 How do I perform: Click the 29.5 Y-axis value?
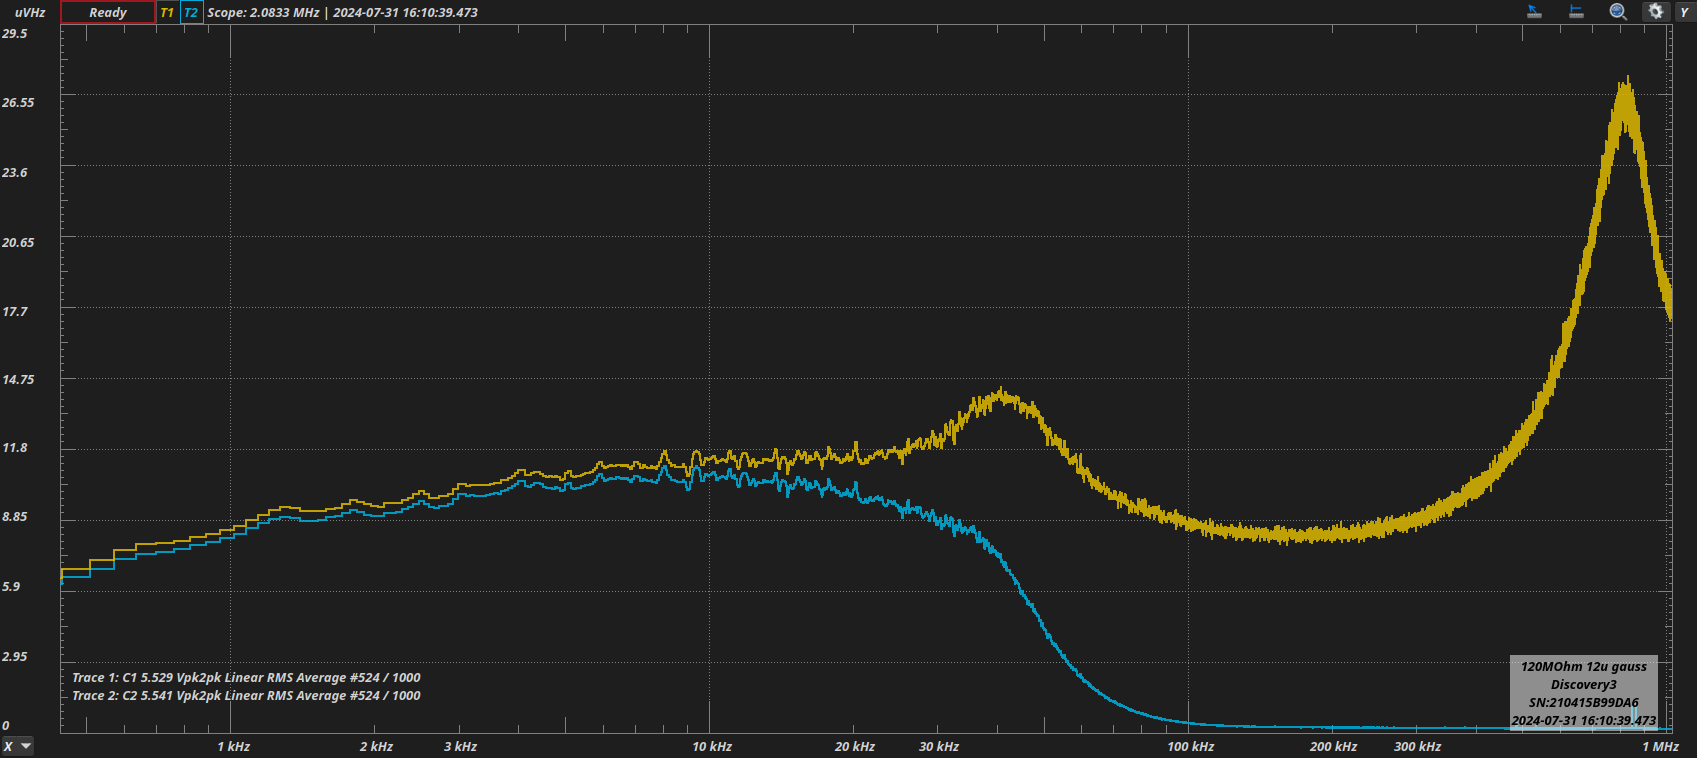pos(15,33)
